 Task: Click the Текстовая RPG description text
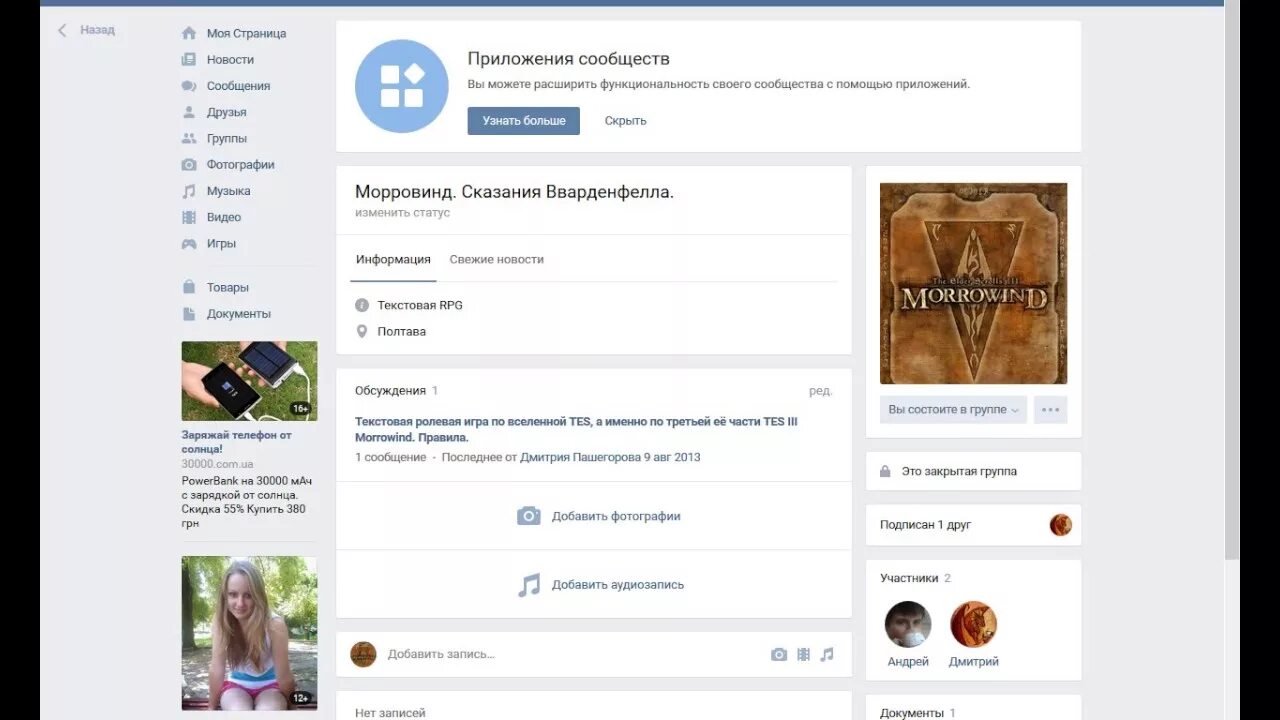pyautogui.click(x=420, y=305)
